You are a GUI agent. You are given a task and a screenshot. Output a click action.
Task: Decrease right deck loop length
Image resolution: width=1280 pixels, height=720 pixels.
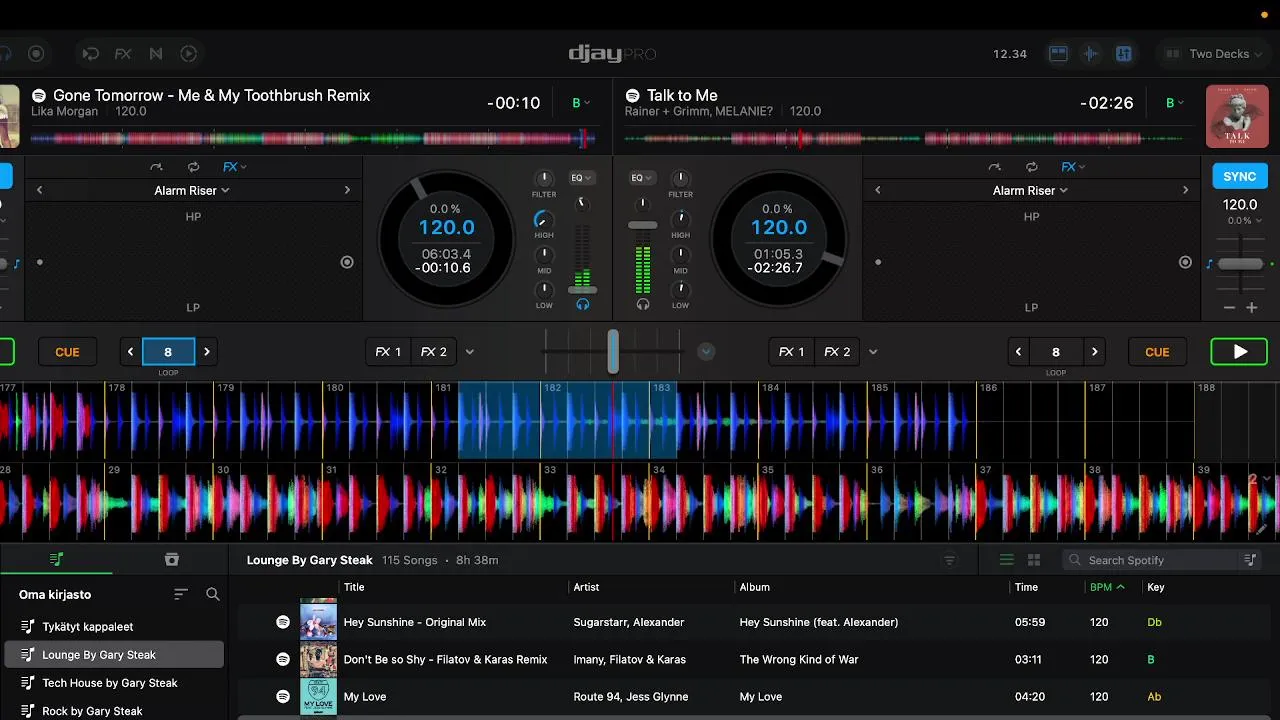[1018, 352]
